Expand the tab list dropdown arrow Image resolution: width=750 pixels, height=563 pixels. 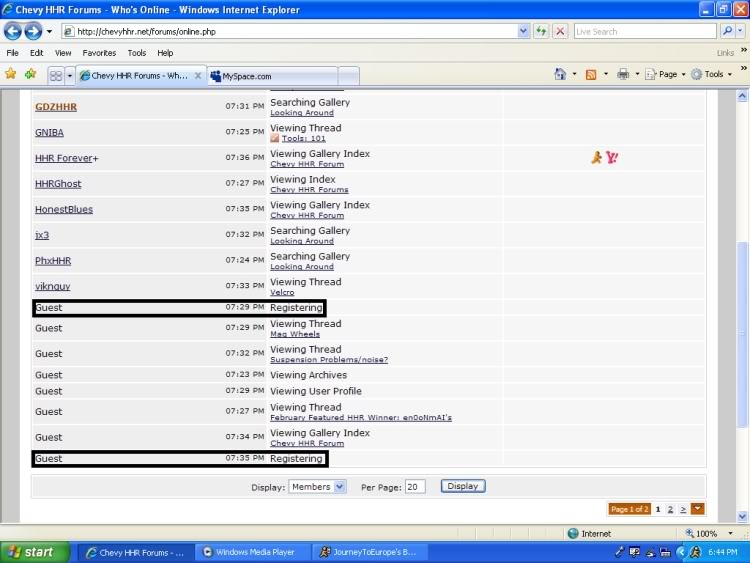tap(70, 76)
